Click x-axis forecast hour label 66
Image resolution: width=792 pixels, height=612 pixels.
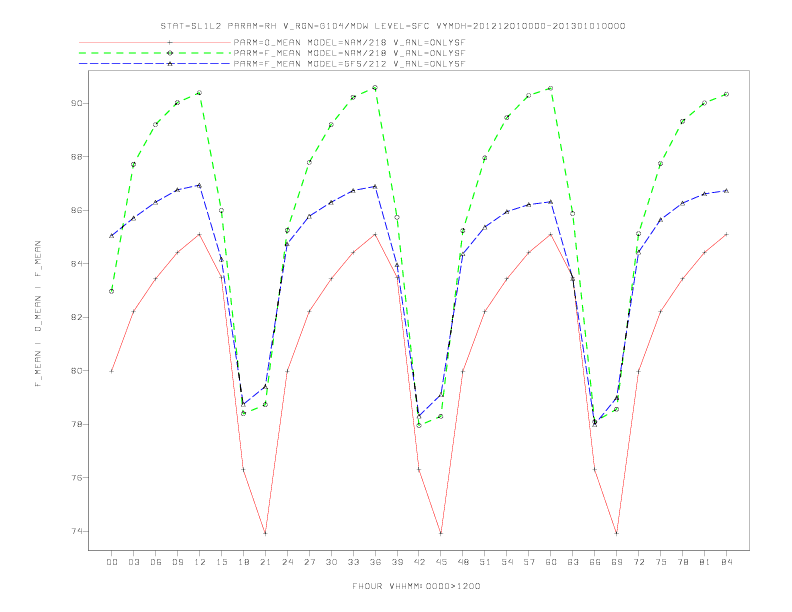click(595, 562)
